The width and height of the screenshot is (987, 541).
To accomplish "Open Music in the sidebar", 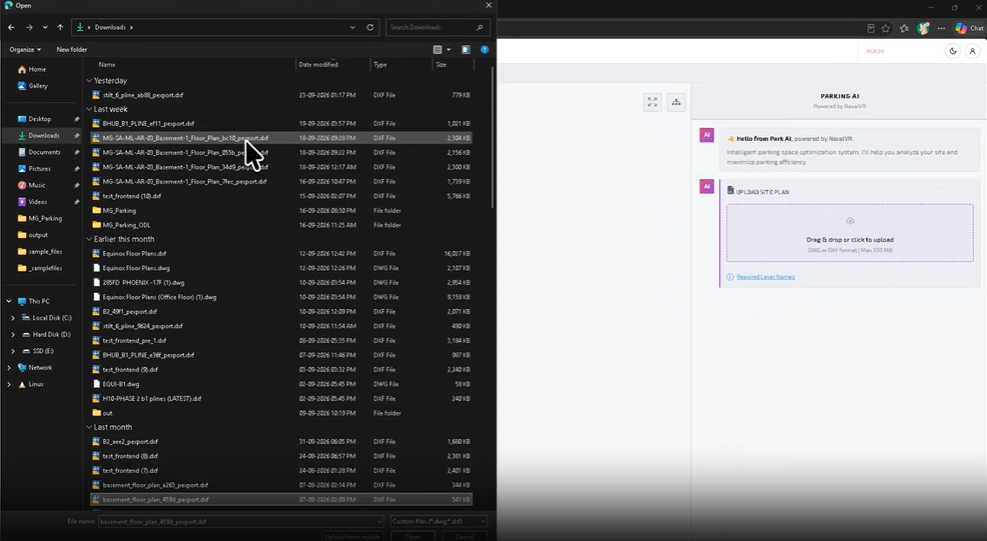I will point(37,185).
